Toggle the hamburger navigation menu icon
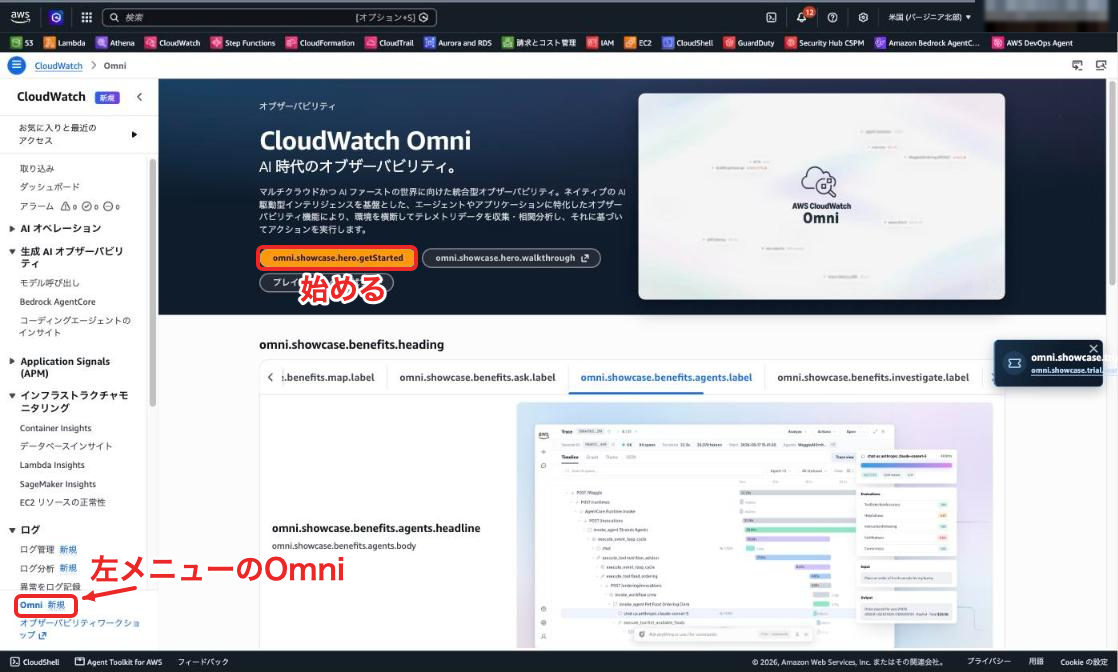 pyautogui.click(x=16, y=66)
